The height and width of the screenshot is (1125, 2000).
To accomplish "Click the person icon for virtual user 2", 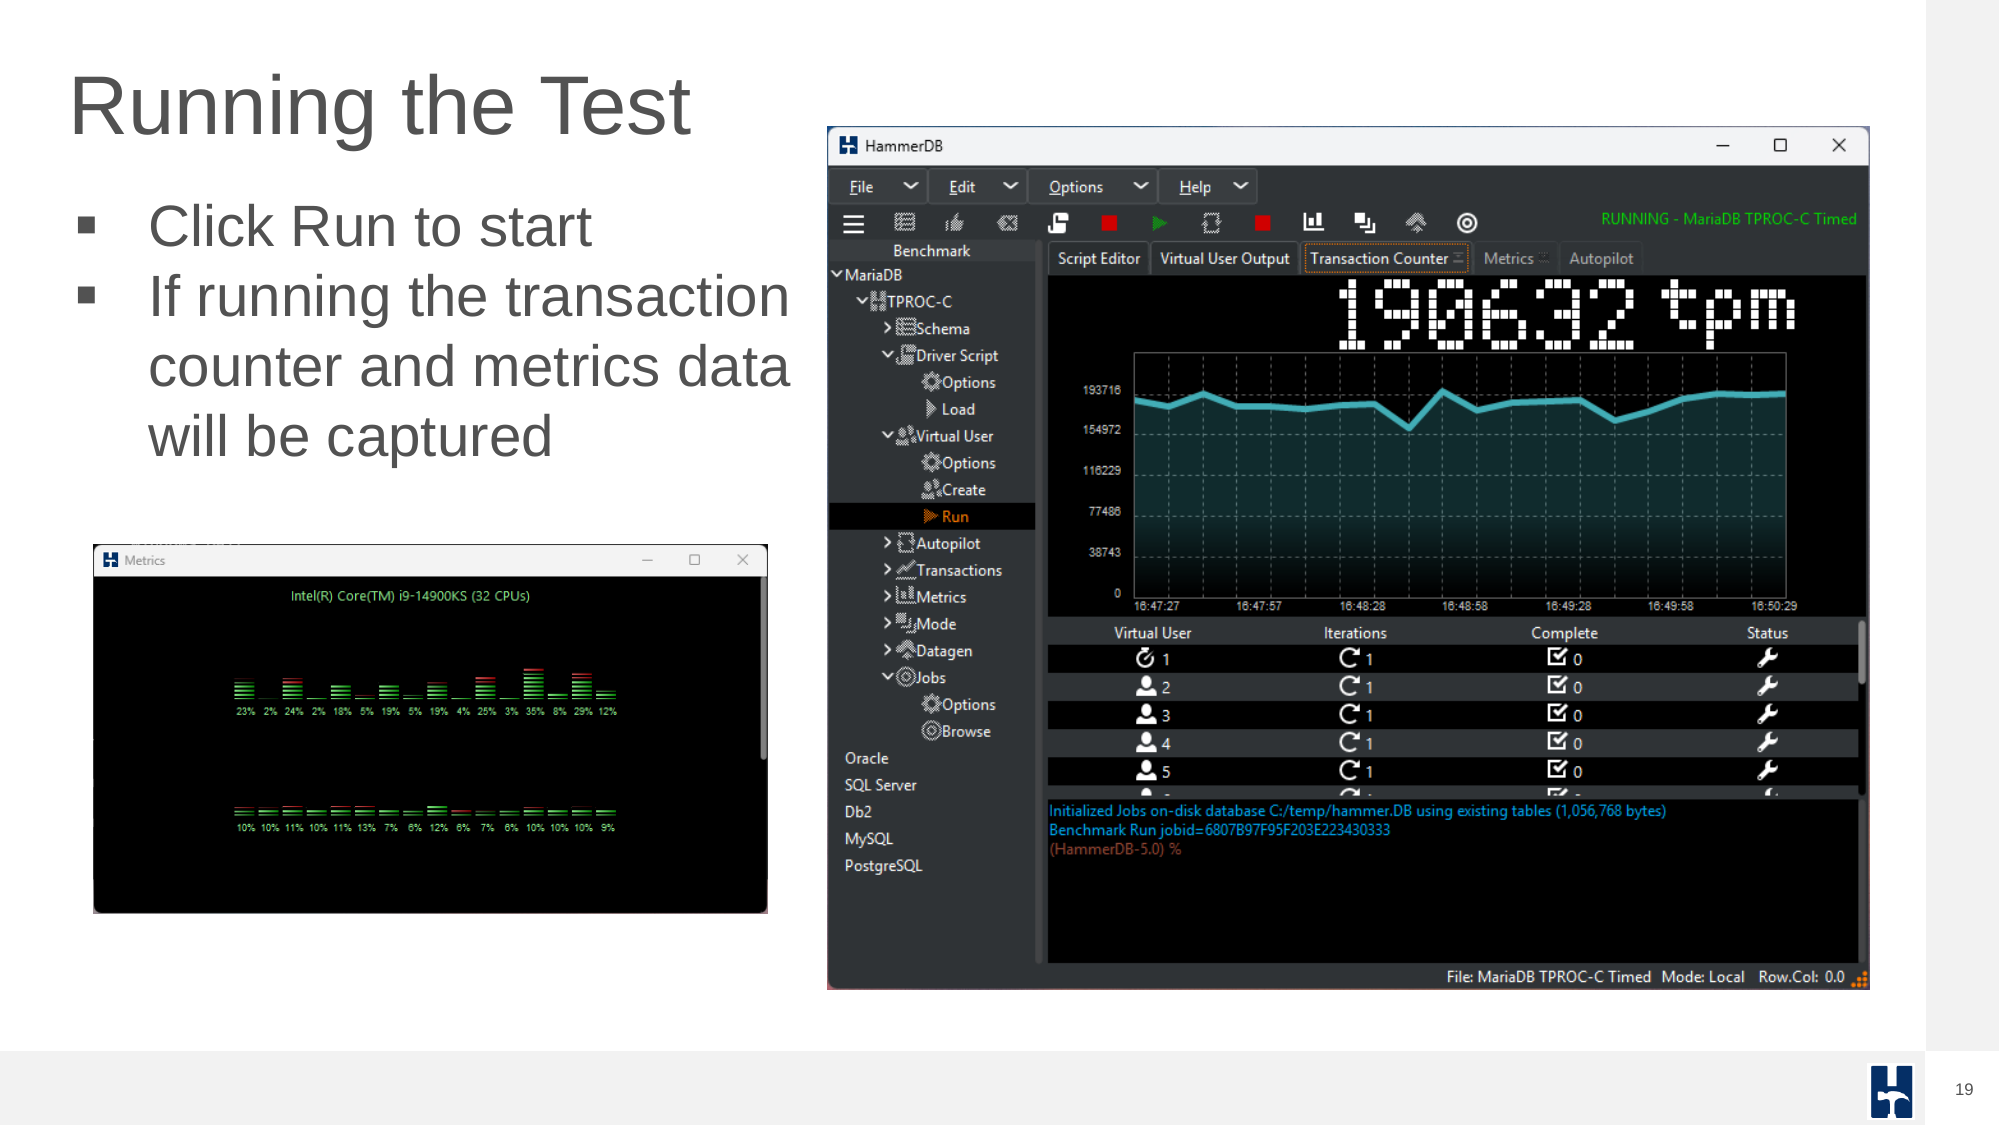I will pos(1146,686).
